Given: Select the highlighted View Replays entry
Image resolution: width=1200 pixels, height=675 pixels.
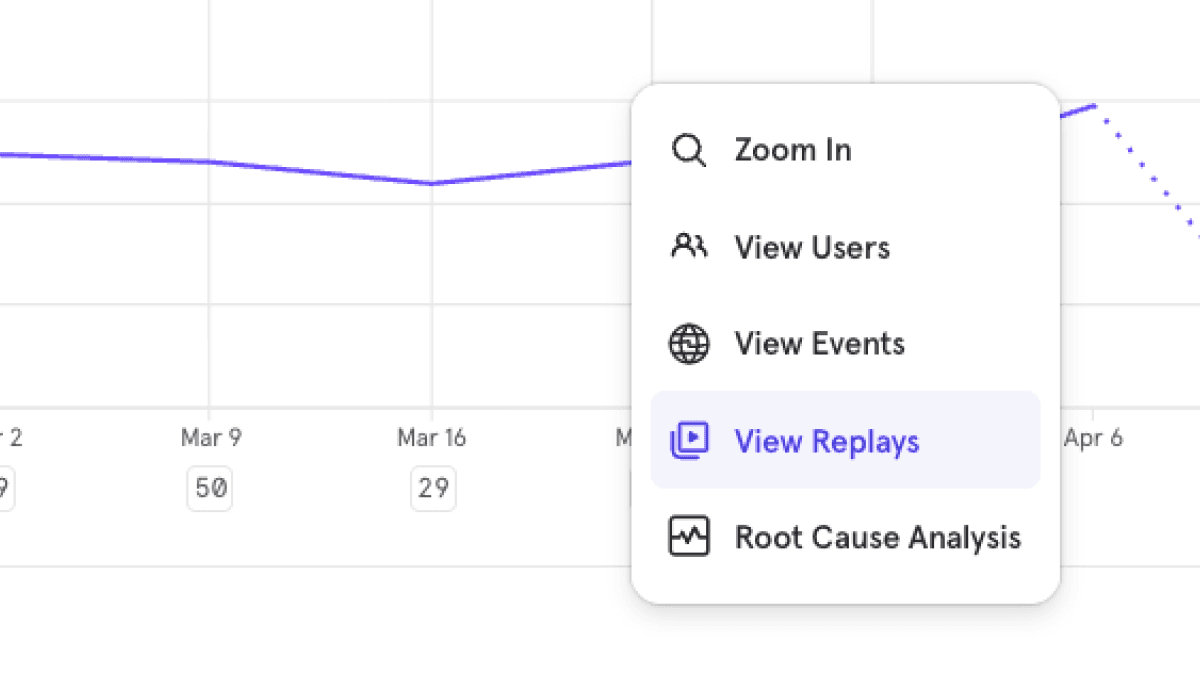Looking at the screenshot, I should [x=826, y=441].
